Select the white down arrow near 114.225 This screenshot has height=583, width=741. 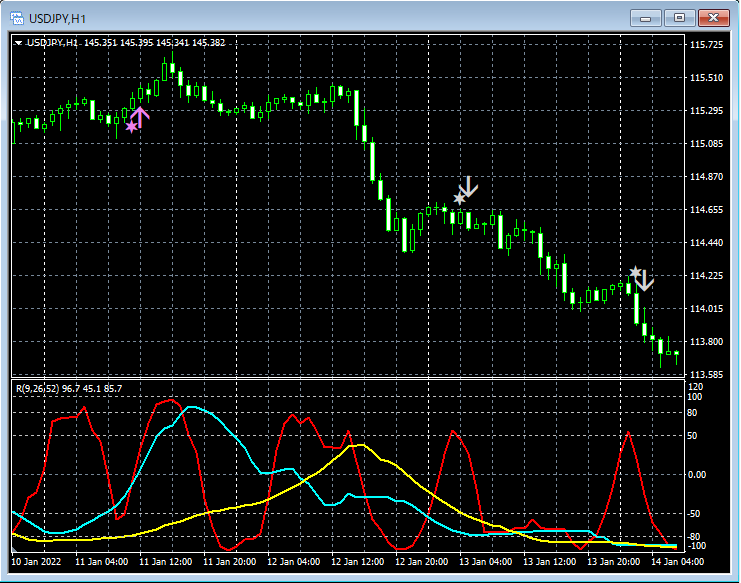point(645,280)
